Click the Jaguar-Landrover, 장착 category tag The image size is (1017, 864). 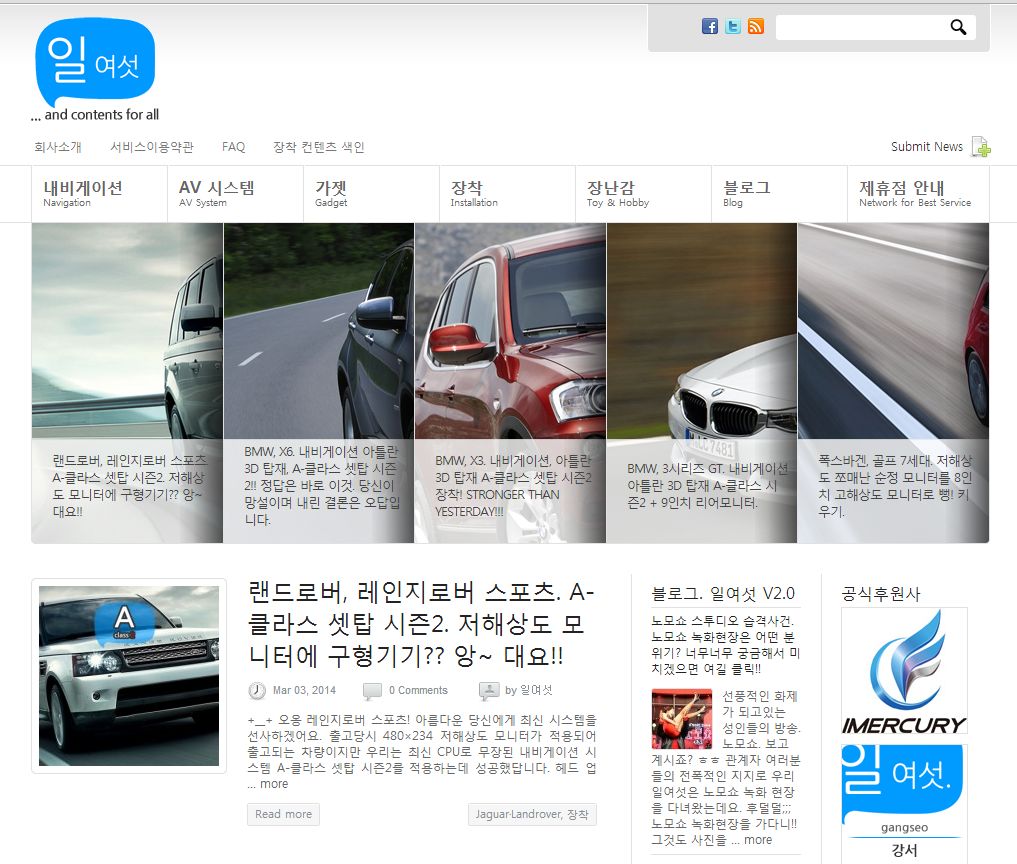[532, 814]
